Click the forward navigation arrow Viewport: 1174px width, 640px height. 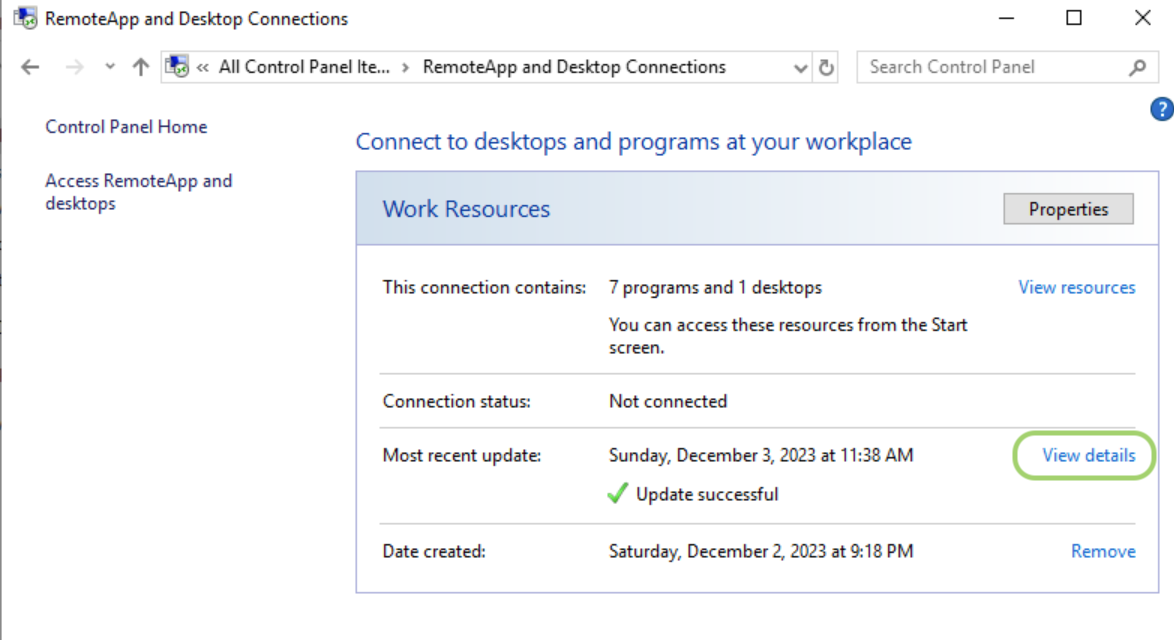[74, 67]
